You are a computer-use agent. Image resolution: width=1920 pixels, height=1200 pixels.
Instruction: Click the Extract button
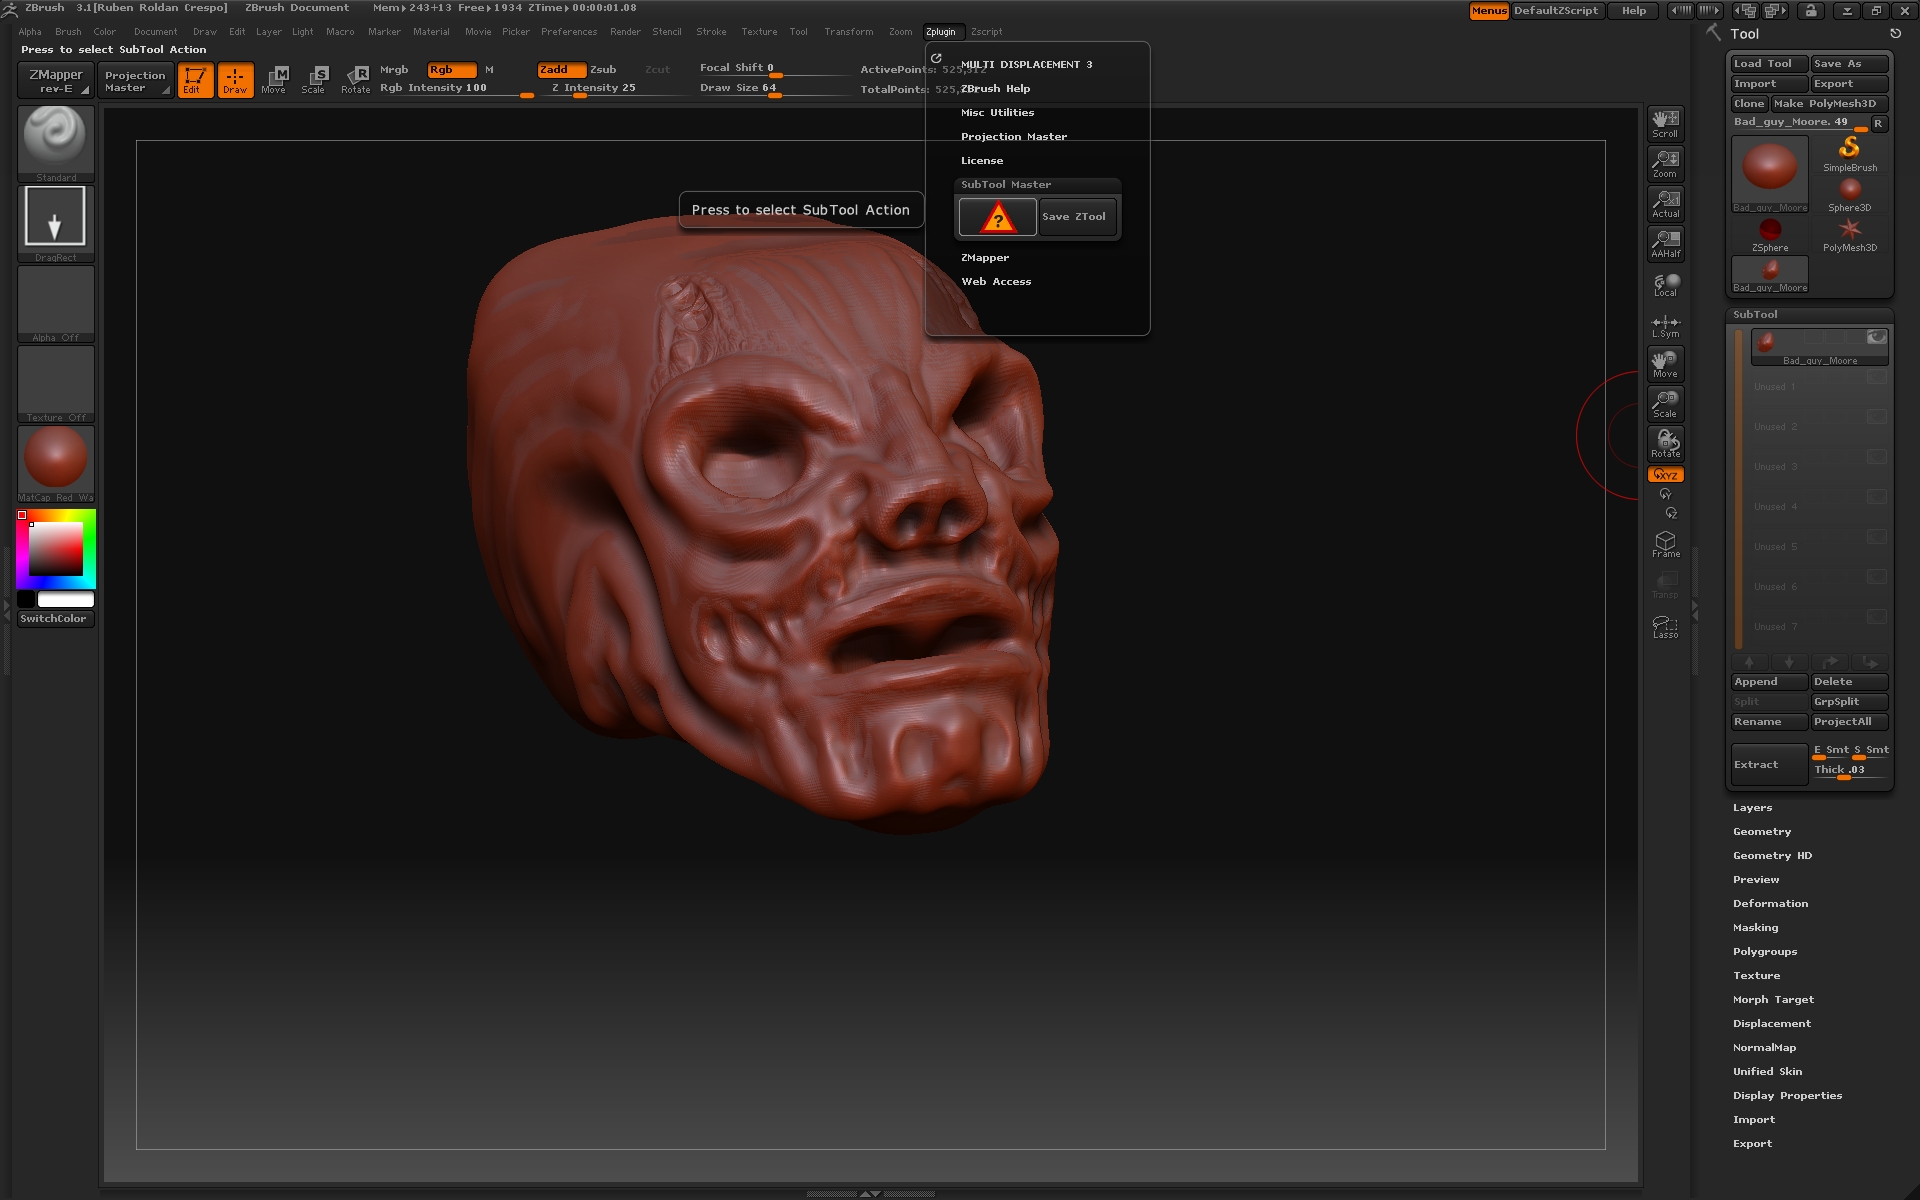pyautogui.click(x=1770, y=765)
